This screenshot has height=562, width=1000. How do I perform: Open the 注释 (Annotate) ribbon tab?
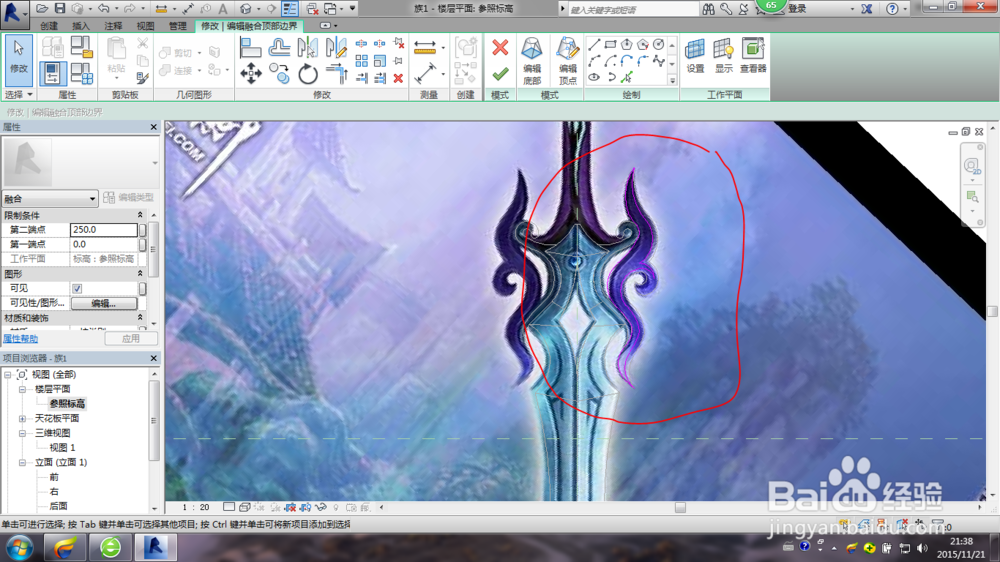pyautogui.click(x=113, y=26)
